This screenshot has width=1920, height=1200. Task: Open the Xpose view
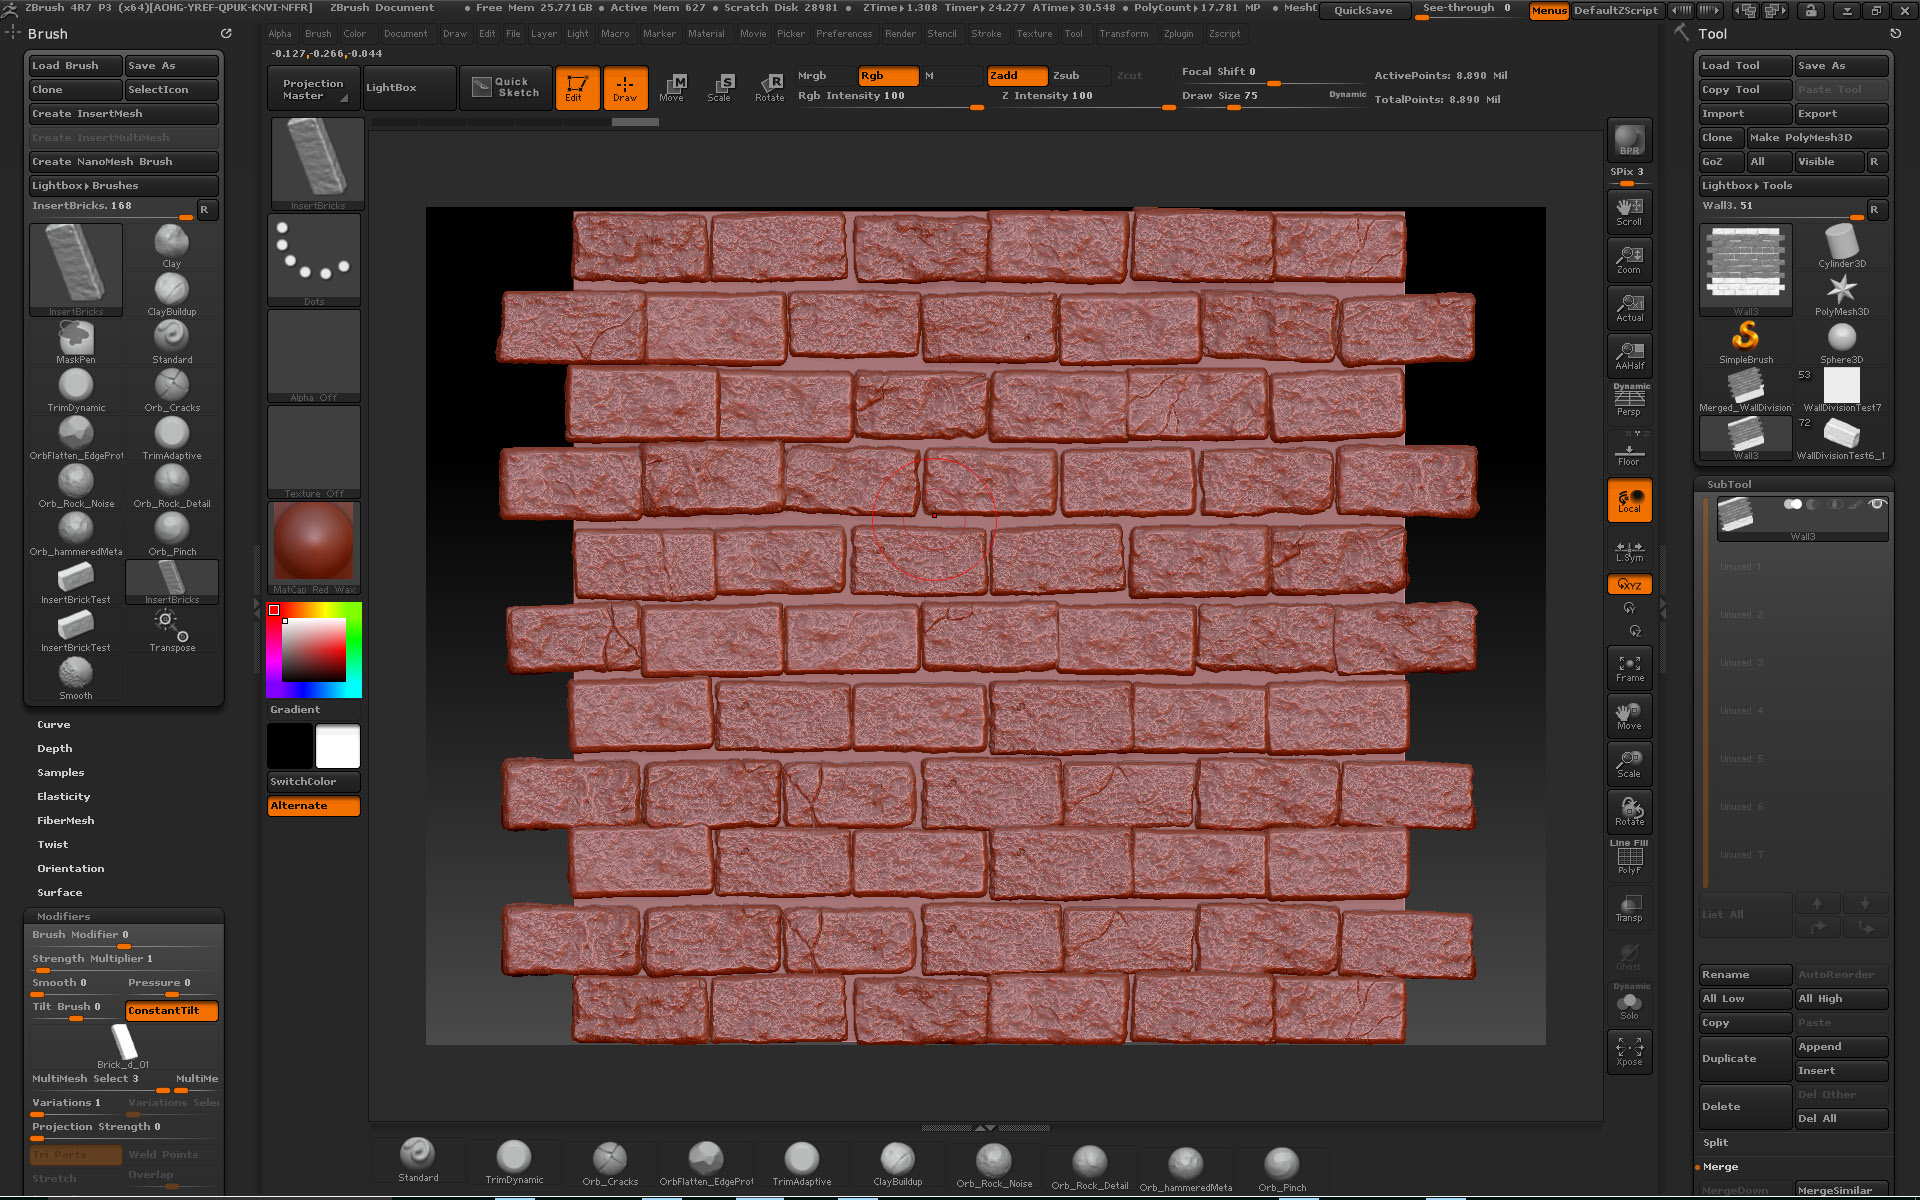(x=1629, y=1052)
